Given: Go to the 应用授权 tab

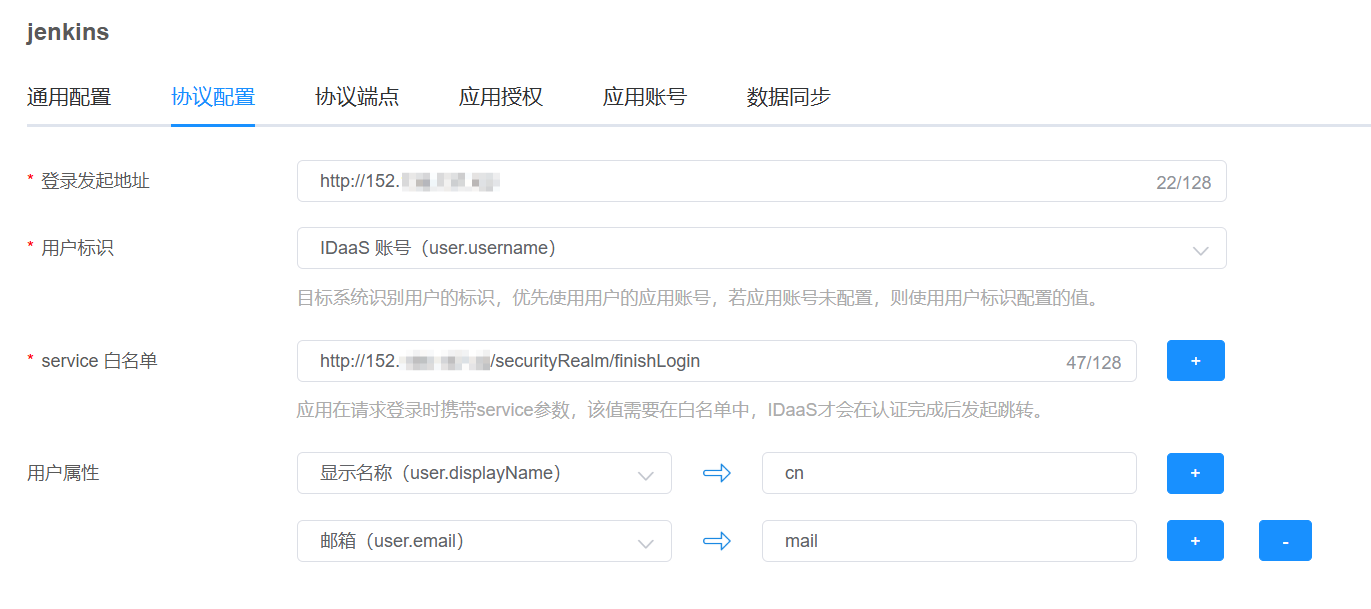Looking at the screenshot, I should tap(500, 97).
